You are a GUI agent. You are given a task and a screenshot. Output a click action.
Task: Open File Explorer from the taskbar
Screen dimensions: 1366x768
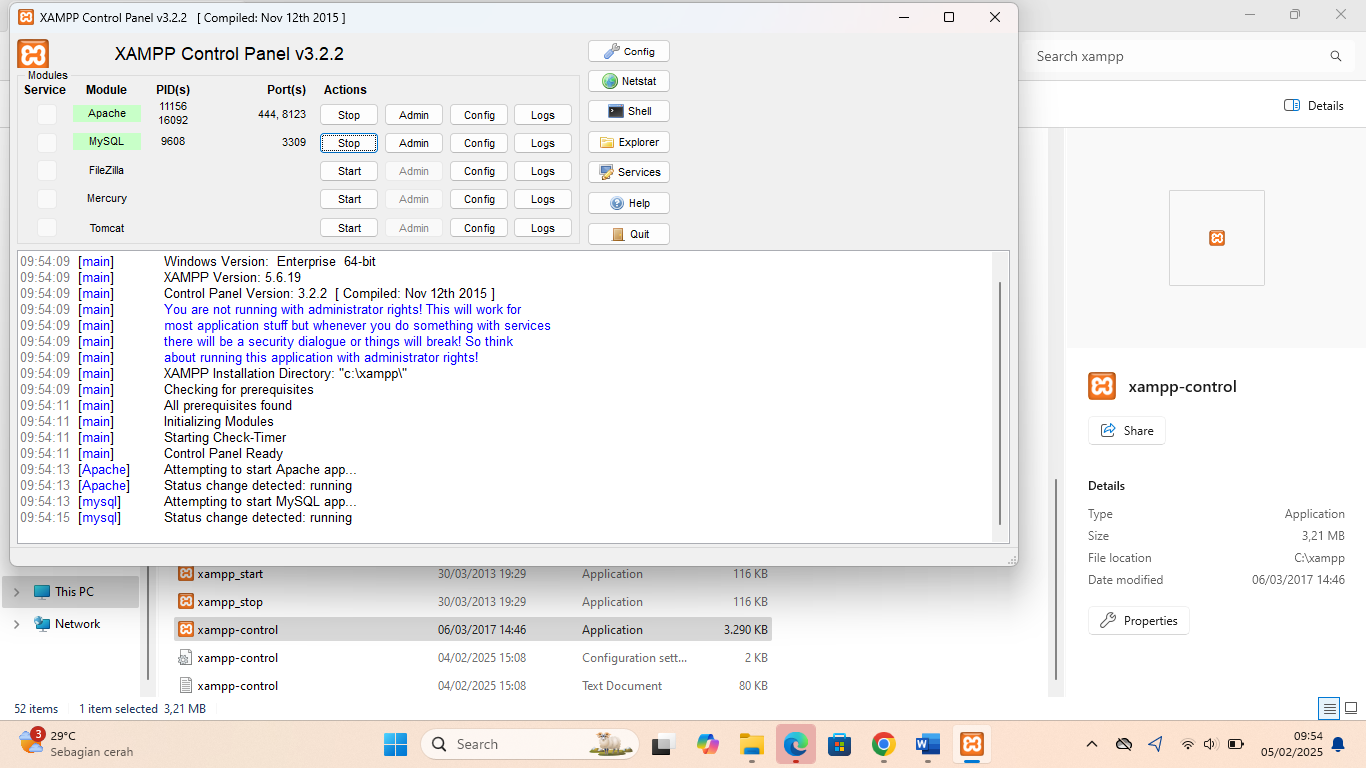tap(751, 744)
